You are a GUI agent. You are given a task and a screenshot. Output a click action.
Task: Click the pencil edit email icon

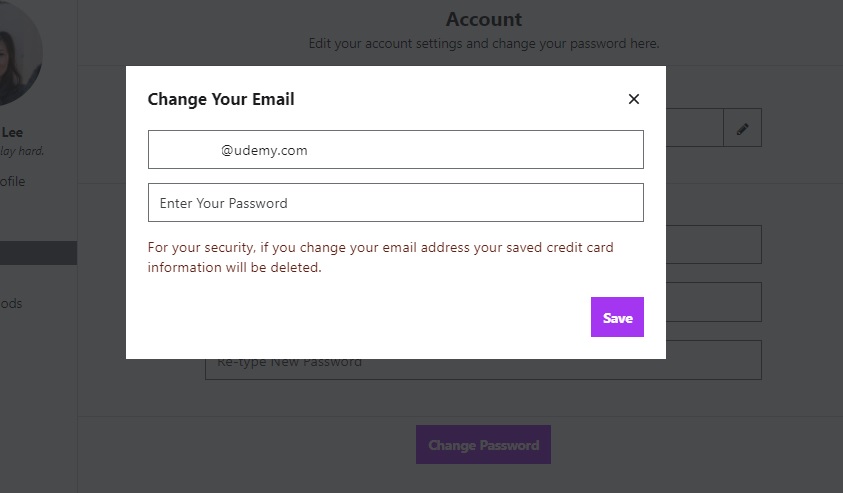[x=742, y=128]
